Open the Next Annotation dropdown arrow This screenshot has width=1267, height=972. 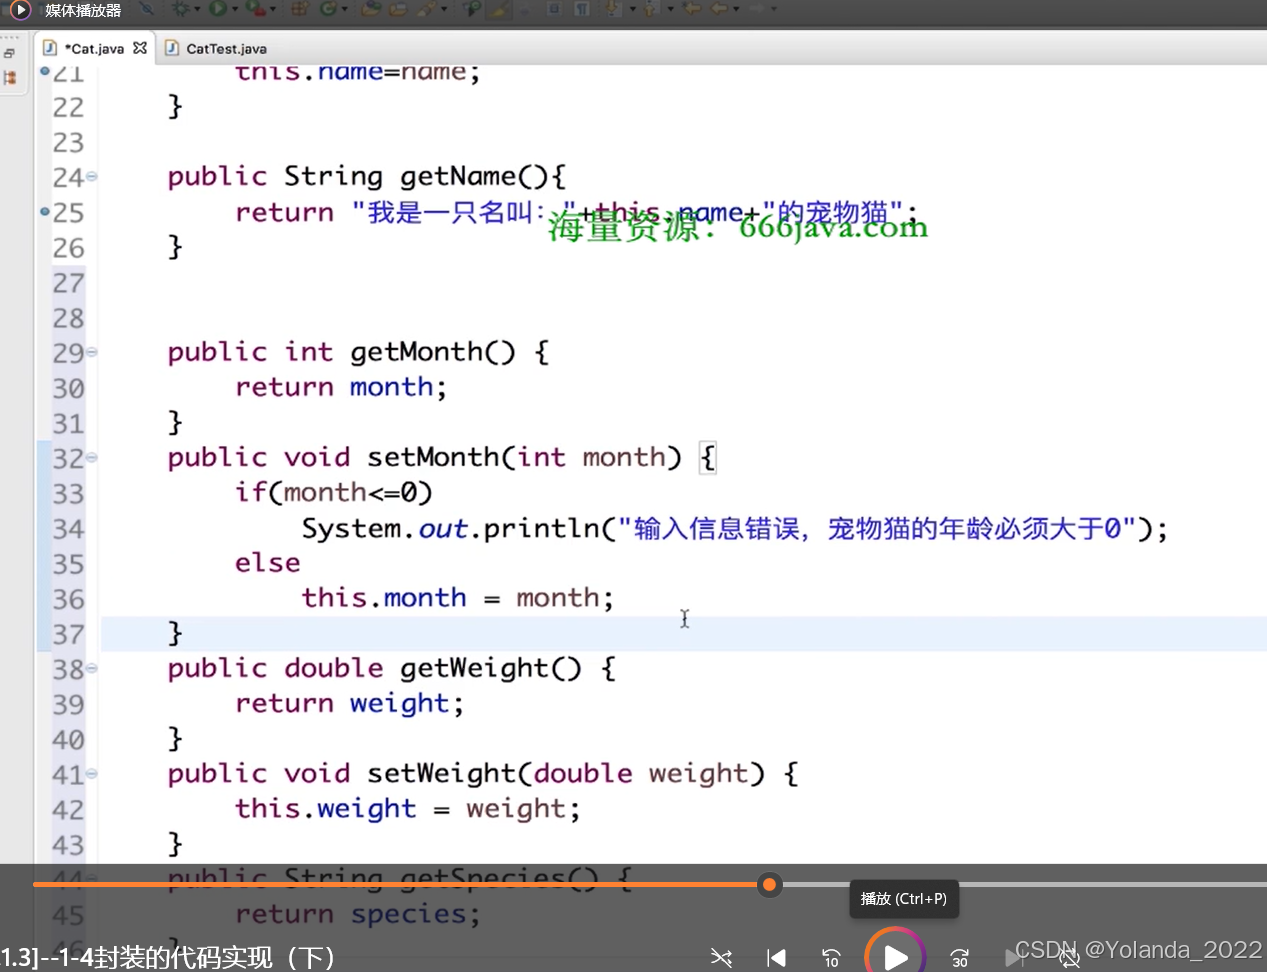(633, 10)
